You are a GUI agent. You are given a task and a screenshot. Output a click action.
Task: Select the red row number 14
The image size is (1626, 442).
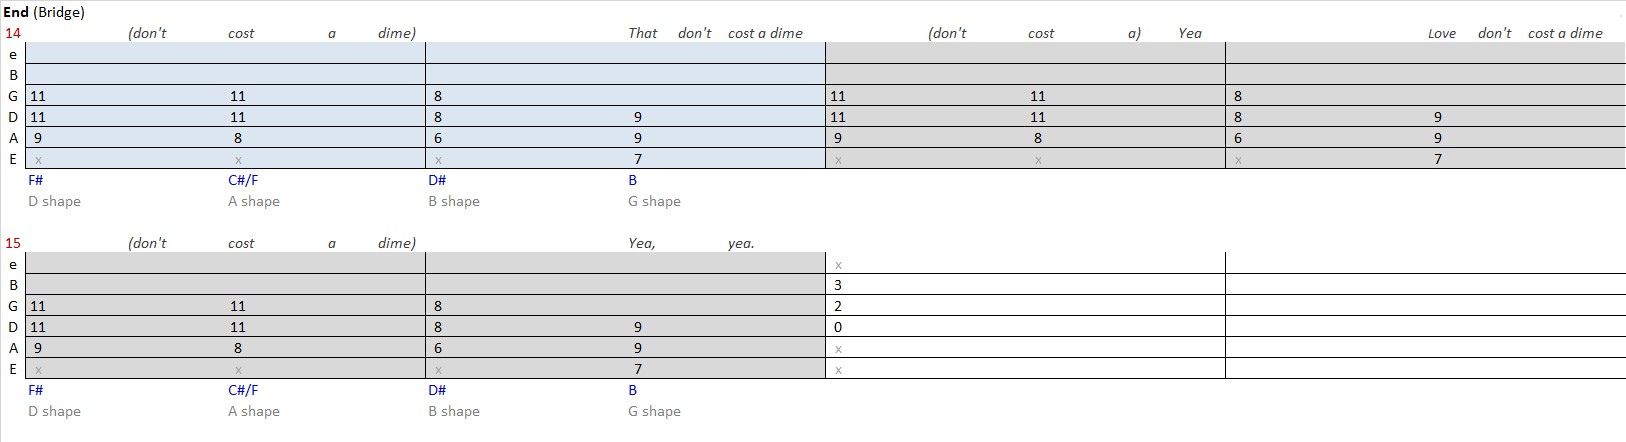click(13, 33)
